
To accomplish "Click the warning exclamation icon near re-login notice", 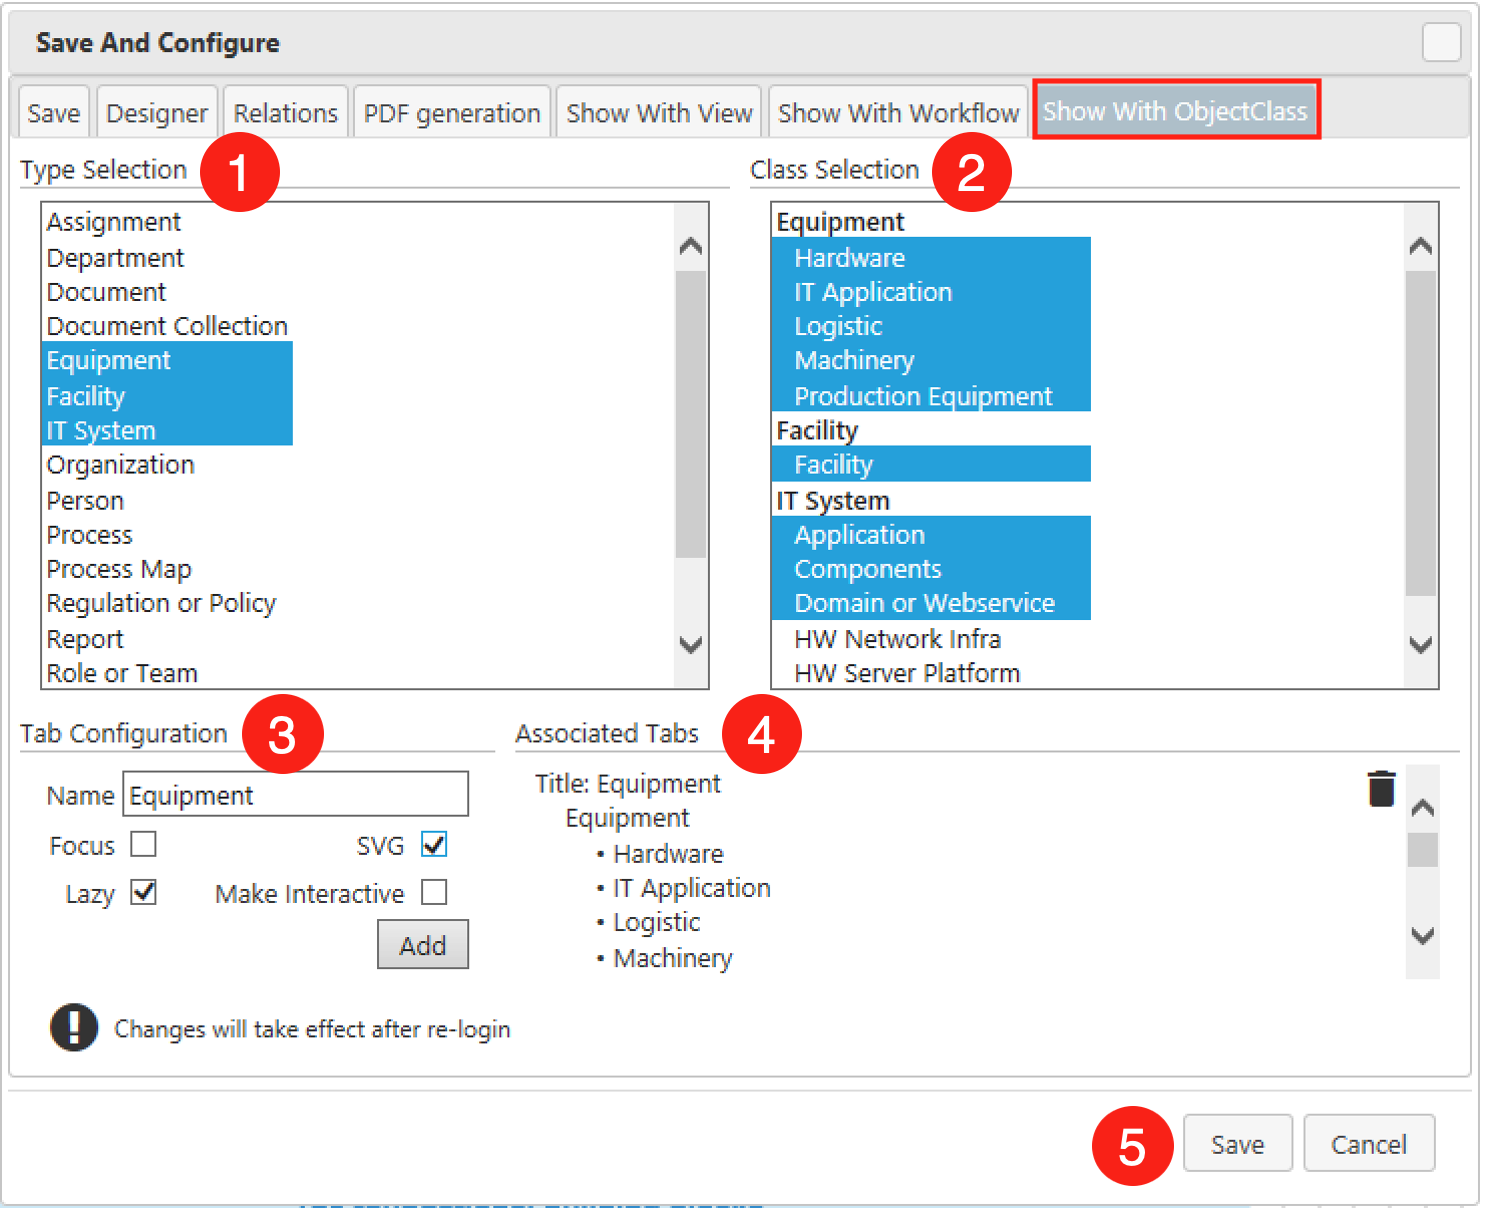I will 74,1027.
